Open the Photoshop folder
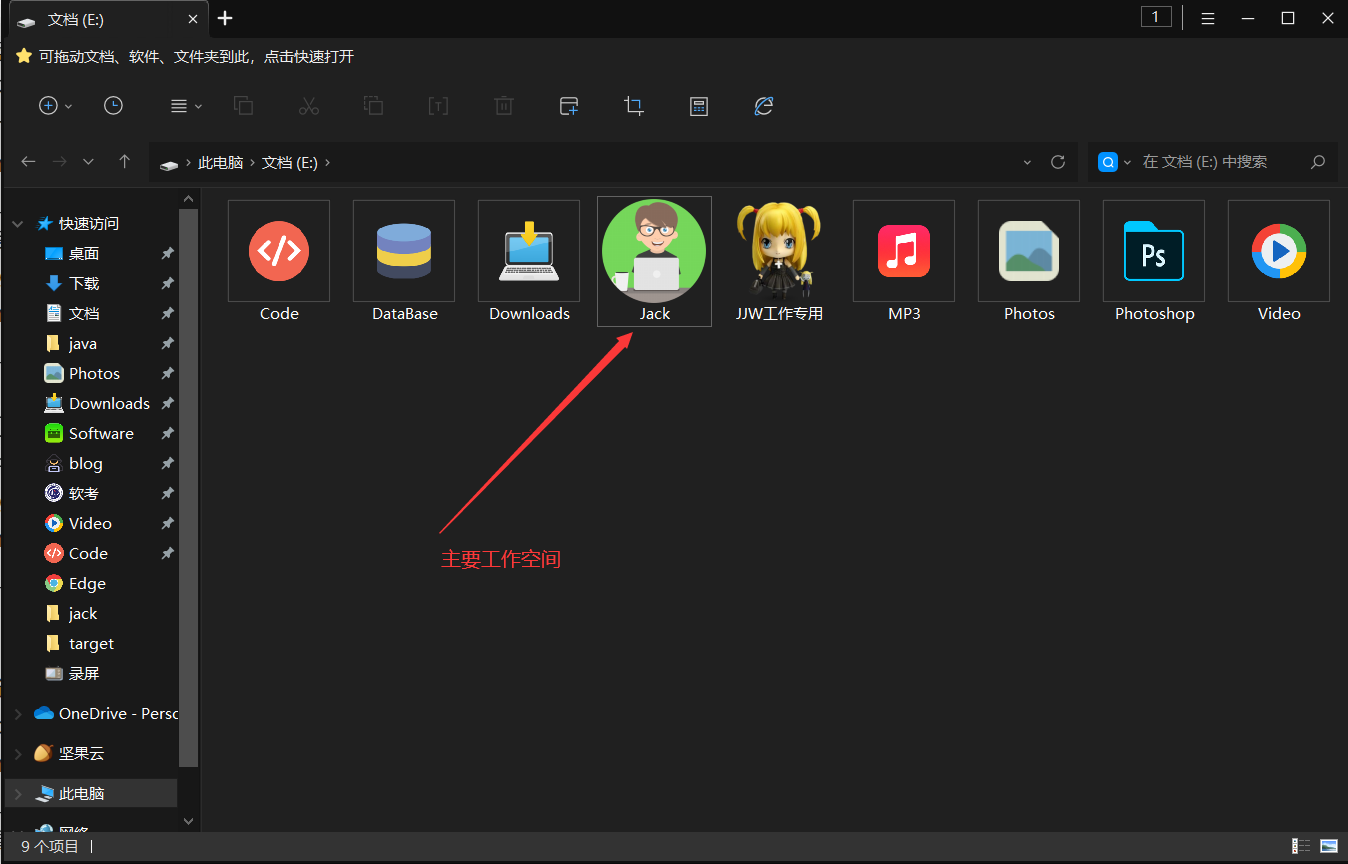 1154,261
